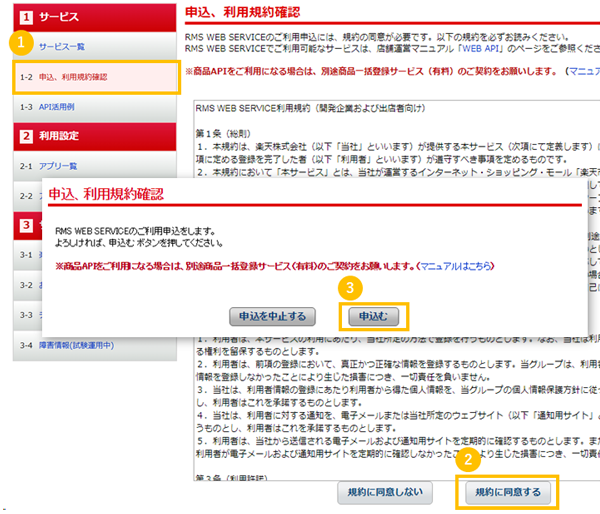Go to 2-1 アプリ一覧 in sidebar

58,164
